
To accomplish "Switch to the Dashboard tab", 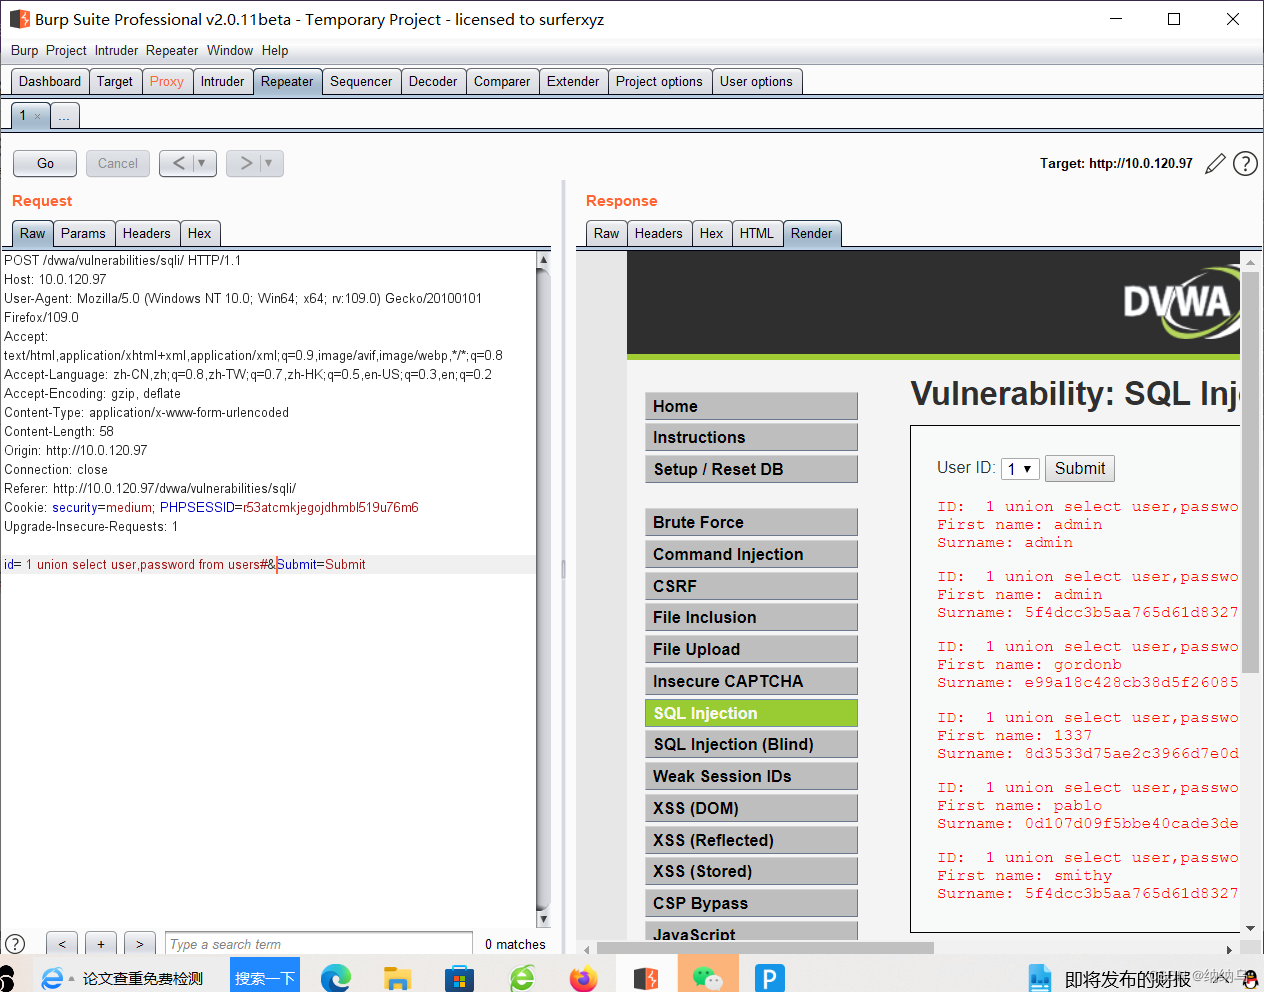I will (50, 81).
